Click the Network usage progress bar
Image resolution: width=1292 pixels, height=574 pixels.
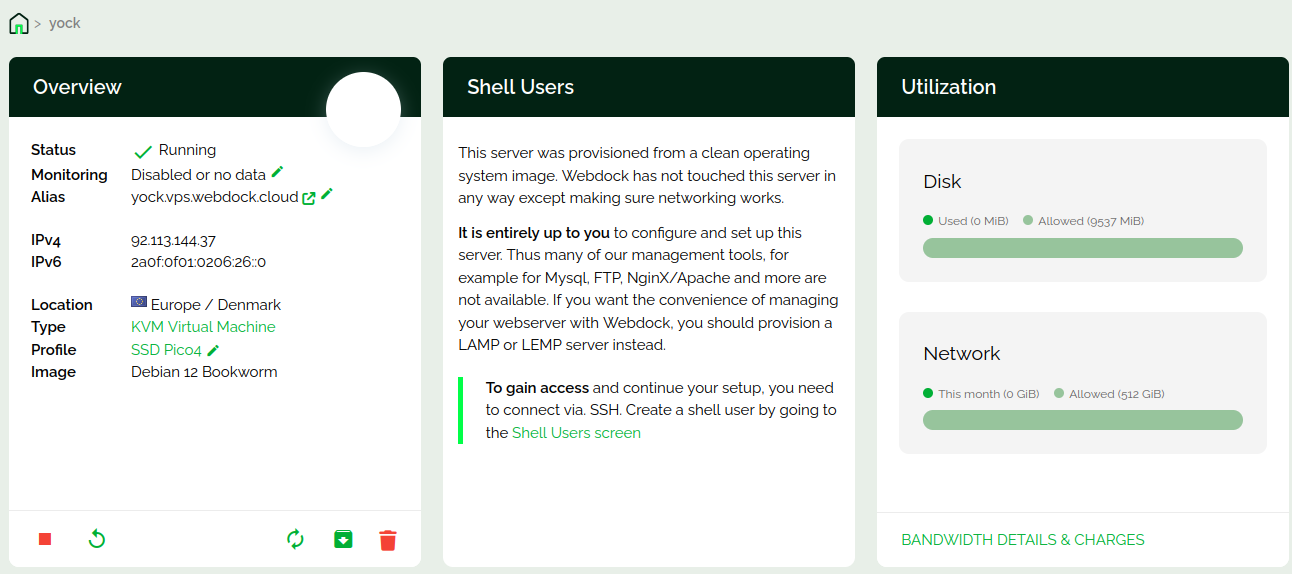click(x=1082, y=420)
